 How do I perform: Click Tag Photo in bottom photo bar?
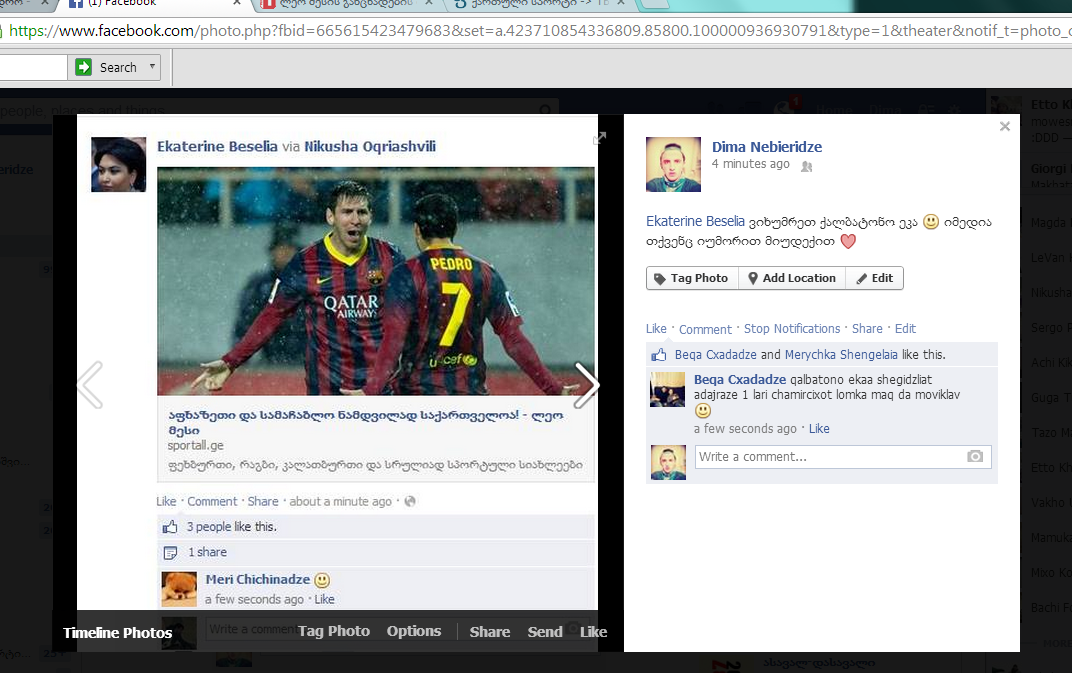(334, 631)
